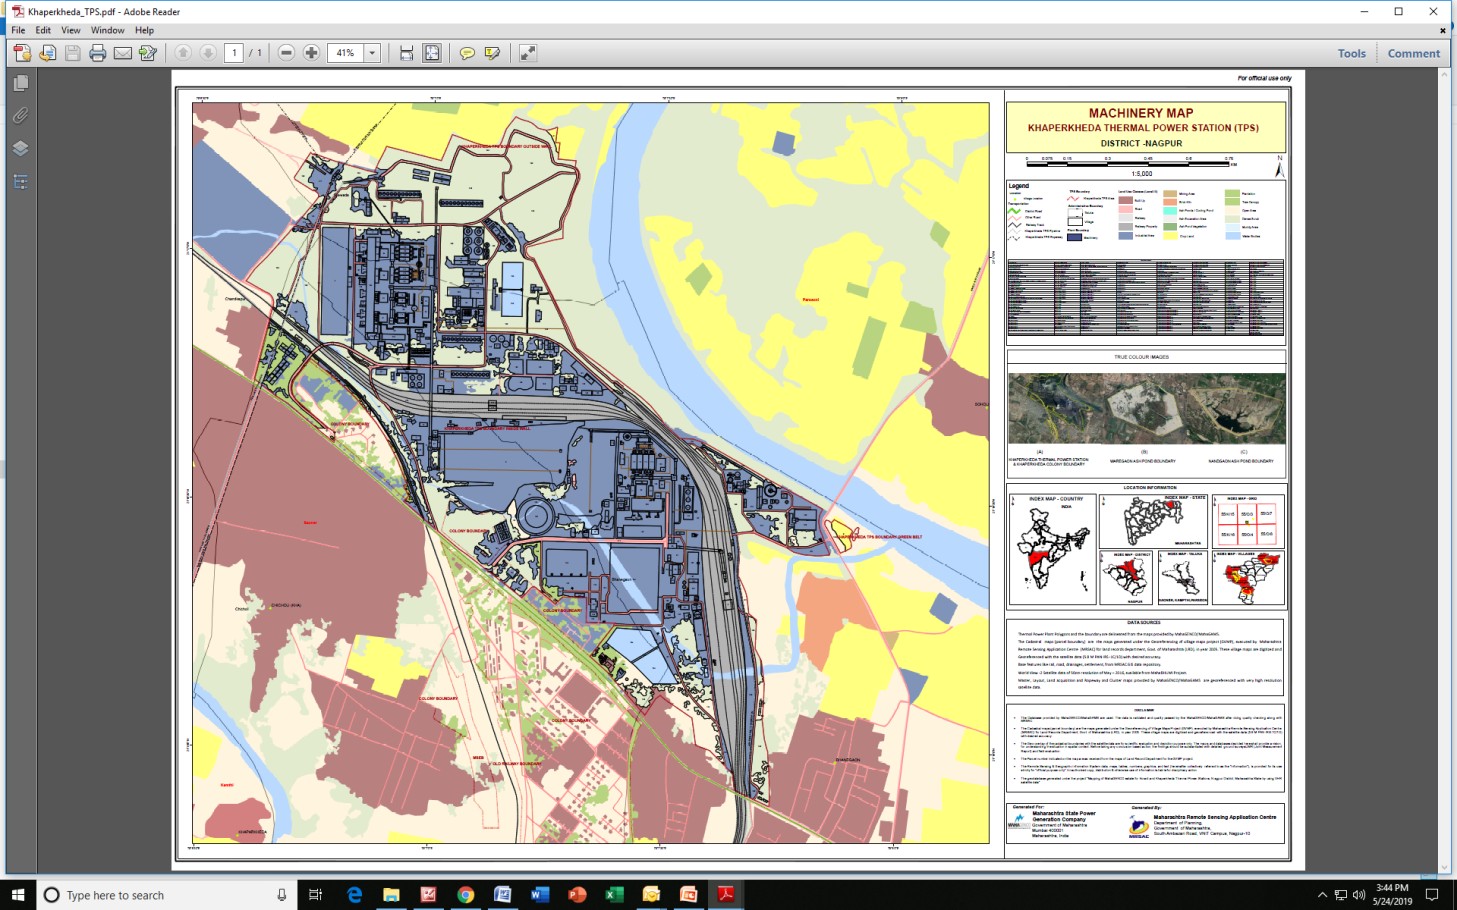
Task: Switch to Read Mode view
Action: (x=528, y=53)
